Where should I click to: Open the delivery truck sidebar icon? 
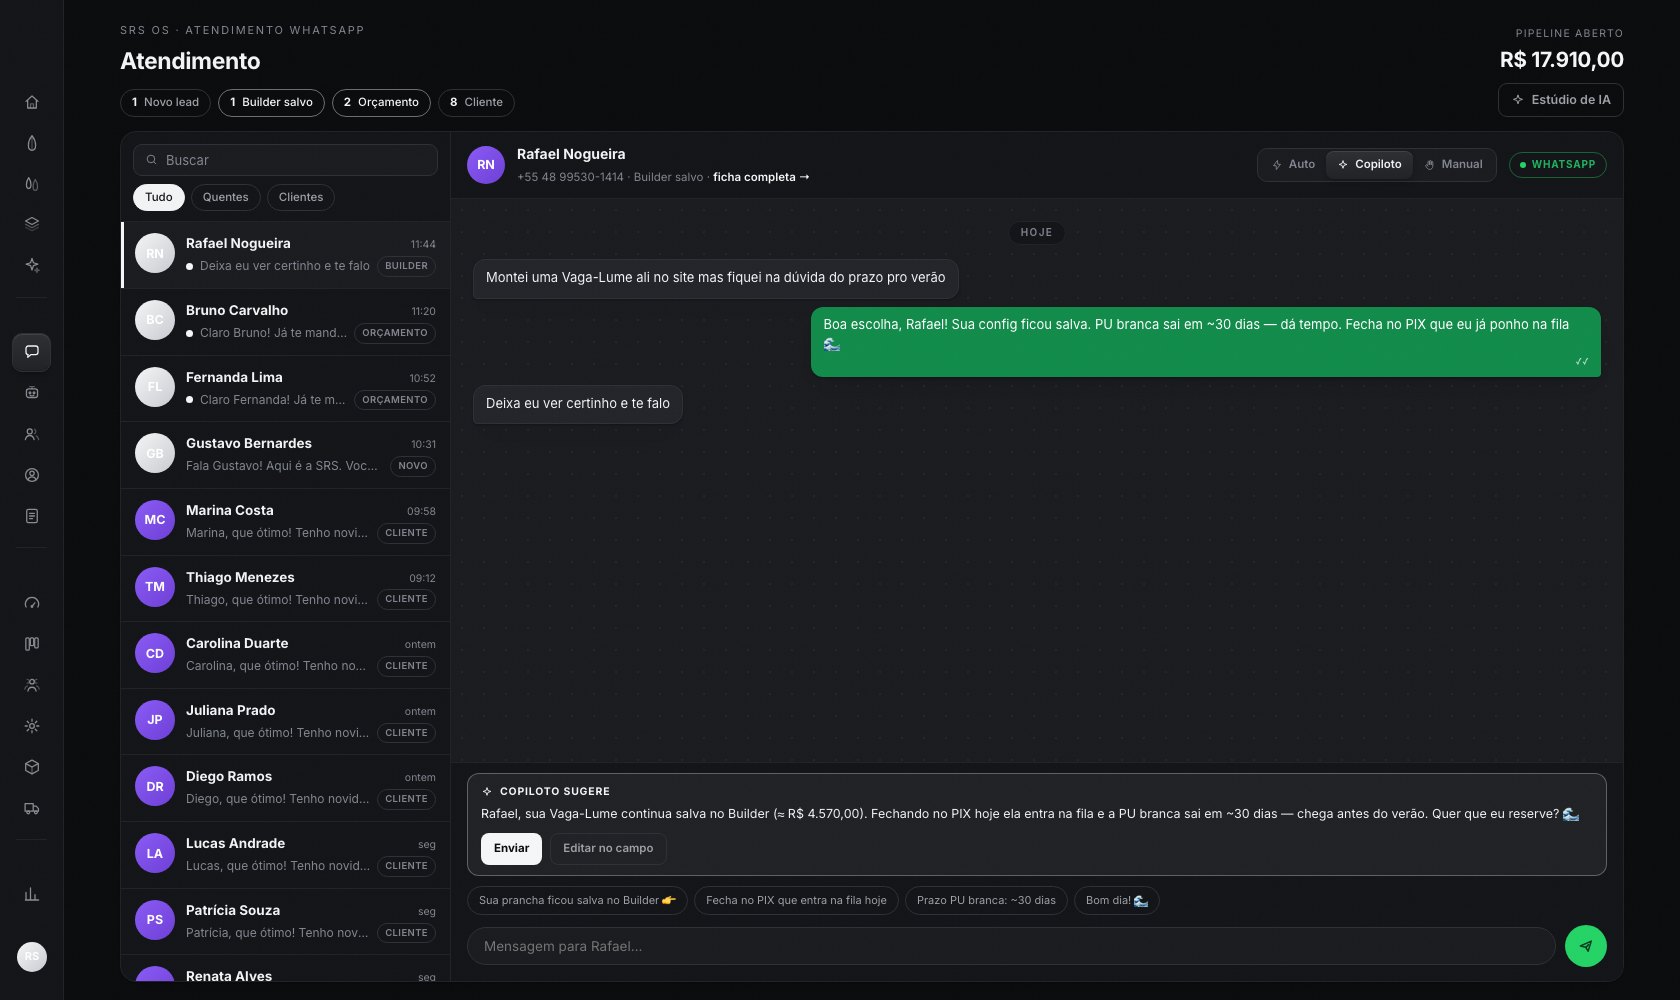tap(32, 808)
